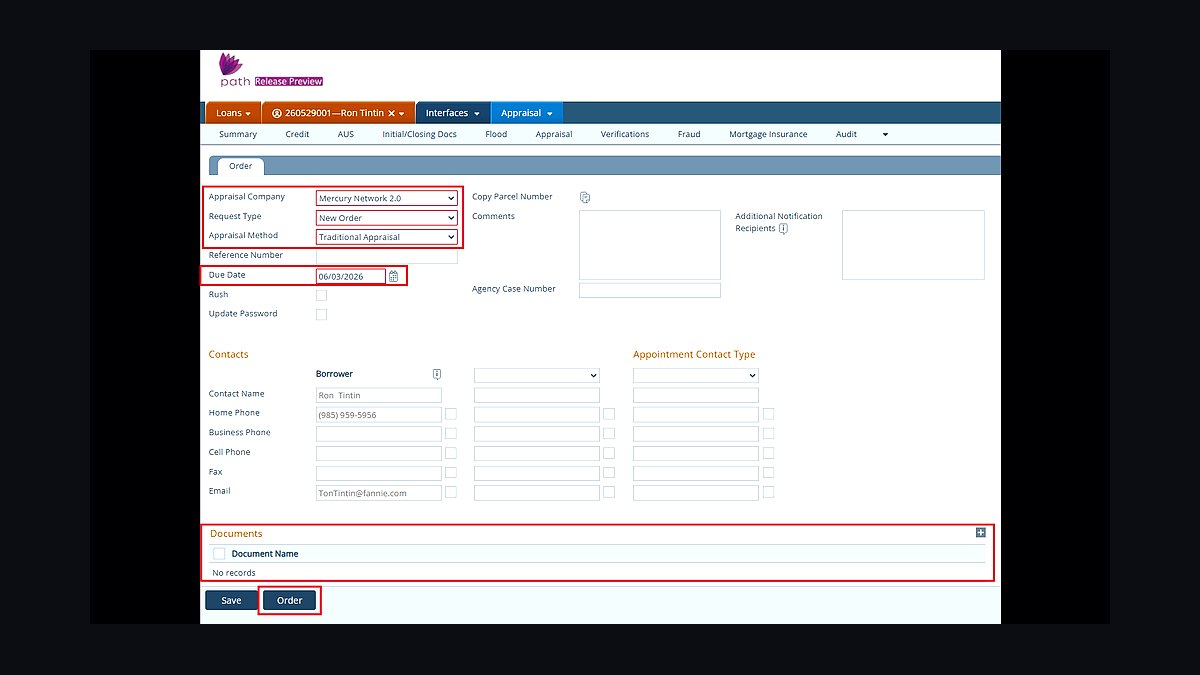Open the Verifications menu item
The width and height of the screenshot is (1200, 675).
pyautogui.click(x=625, y=134)
